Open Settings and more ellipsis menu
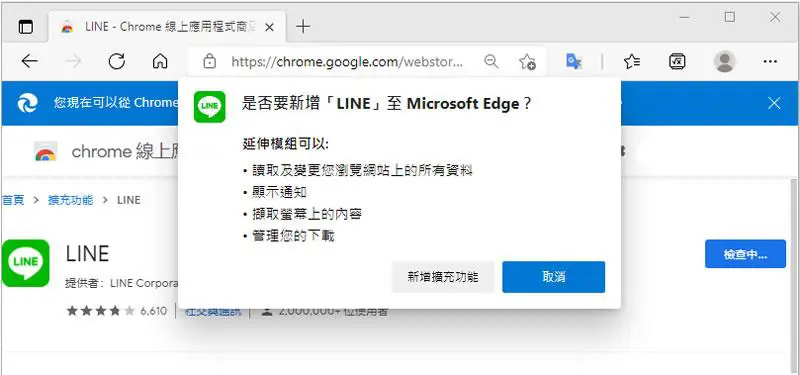 point(770,62)
